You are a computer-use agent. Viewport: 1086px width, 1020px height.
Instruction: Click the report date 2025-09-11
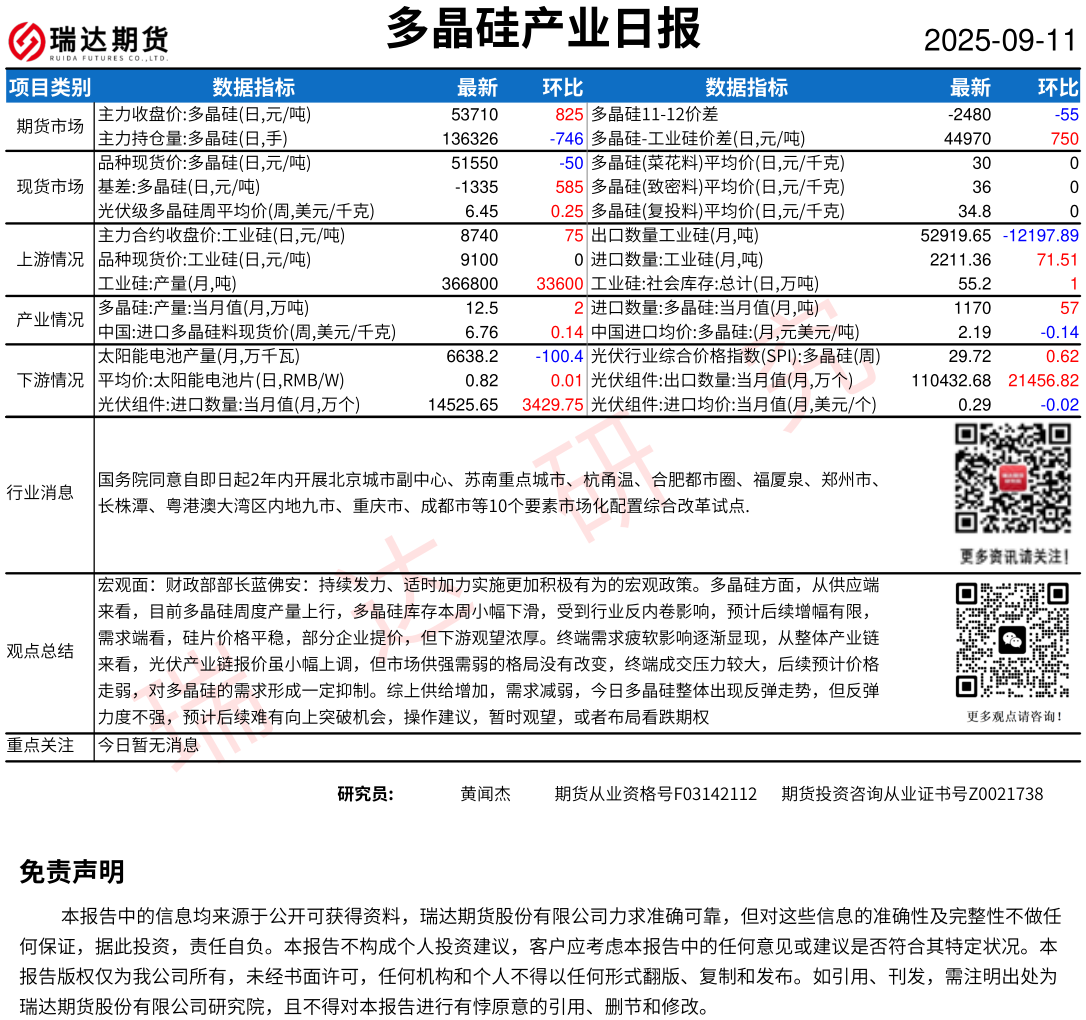[x=999, y=41]
